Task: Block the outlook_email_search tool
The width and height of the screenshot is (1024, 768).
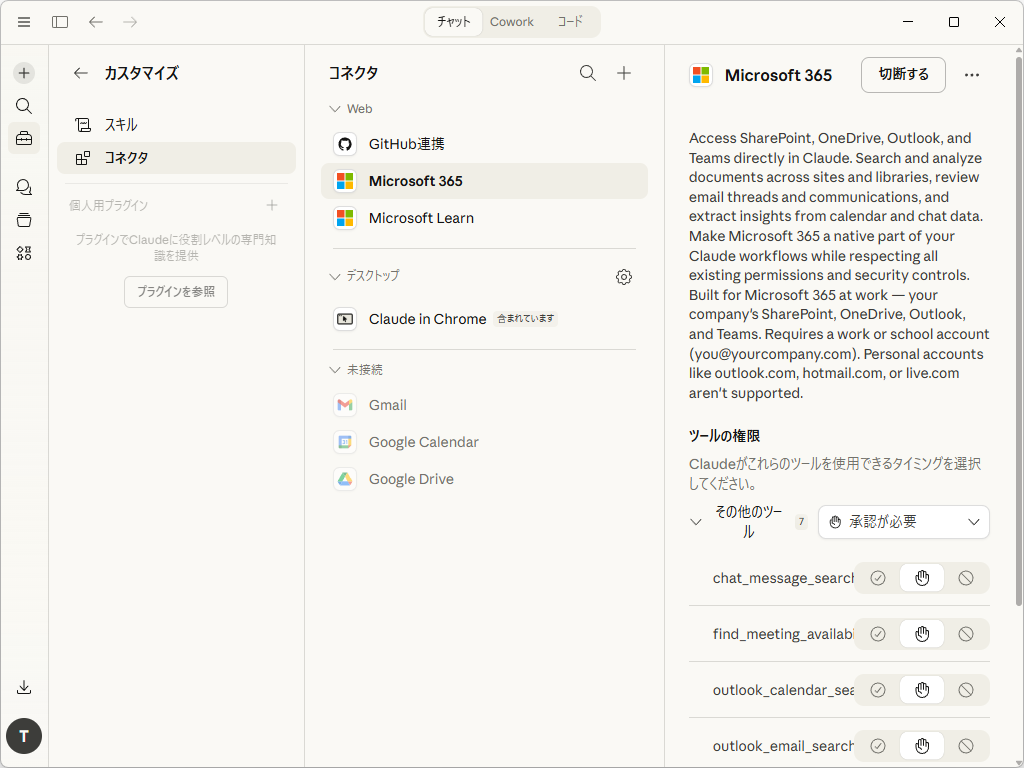Action: 966,745
